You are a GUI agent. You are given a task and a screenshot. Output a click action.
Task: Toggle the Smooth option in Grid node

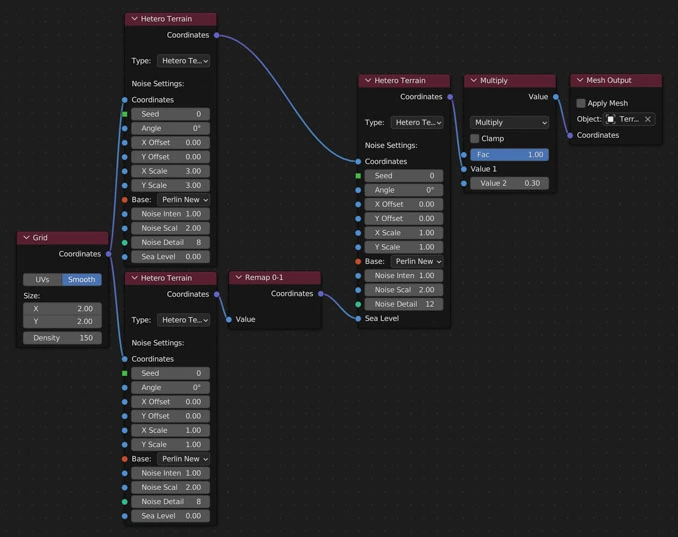coord(82,280)
